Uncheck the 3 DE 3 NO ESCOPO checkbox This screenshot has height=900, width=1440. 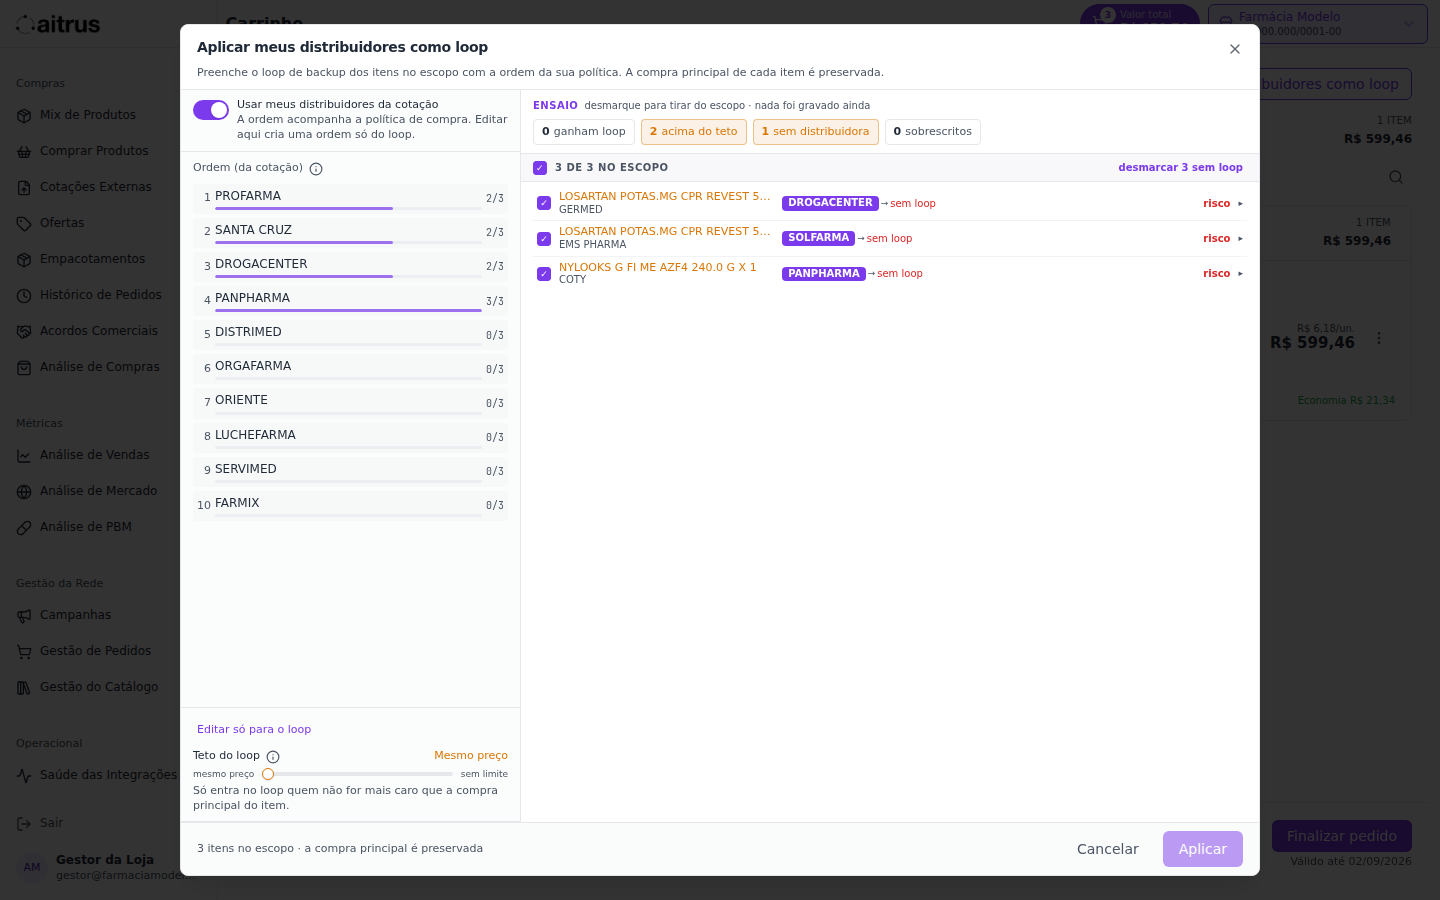pyautogui.click(x=540, y=168)
